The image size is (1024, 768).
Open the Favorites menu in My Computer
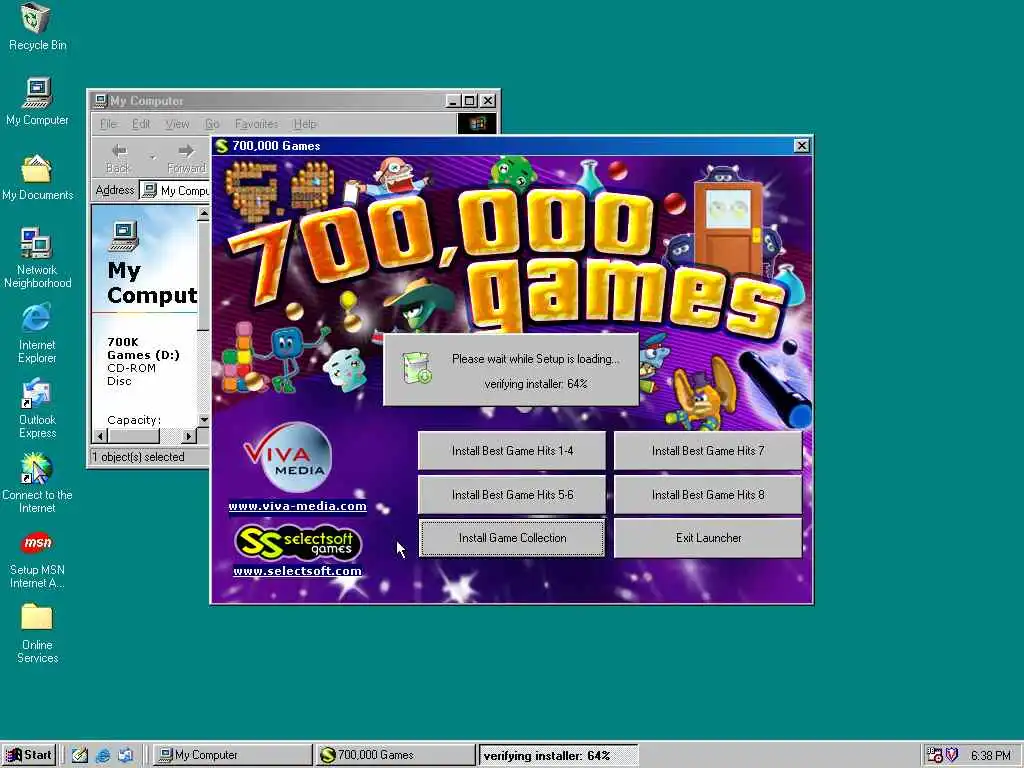[256, 123]
